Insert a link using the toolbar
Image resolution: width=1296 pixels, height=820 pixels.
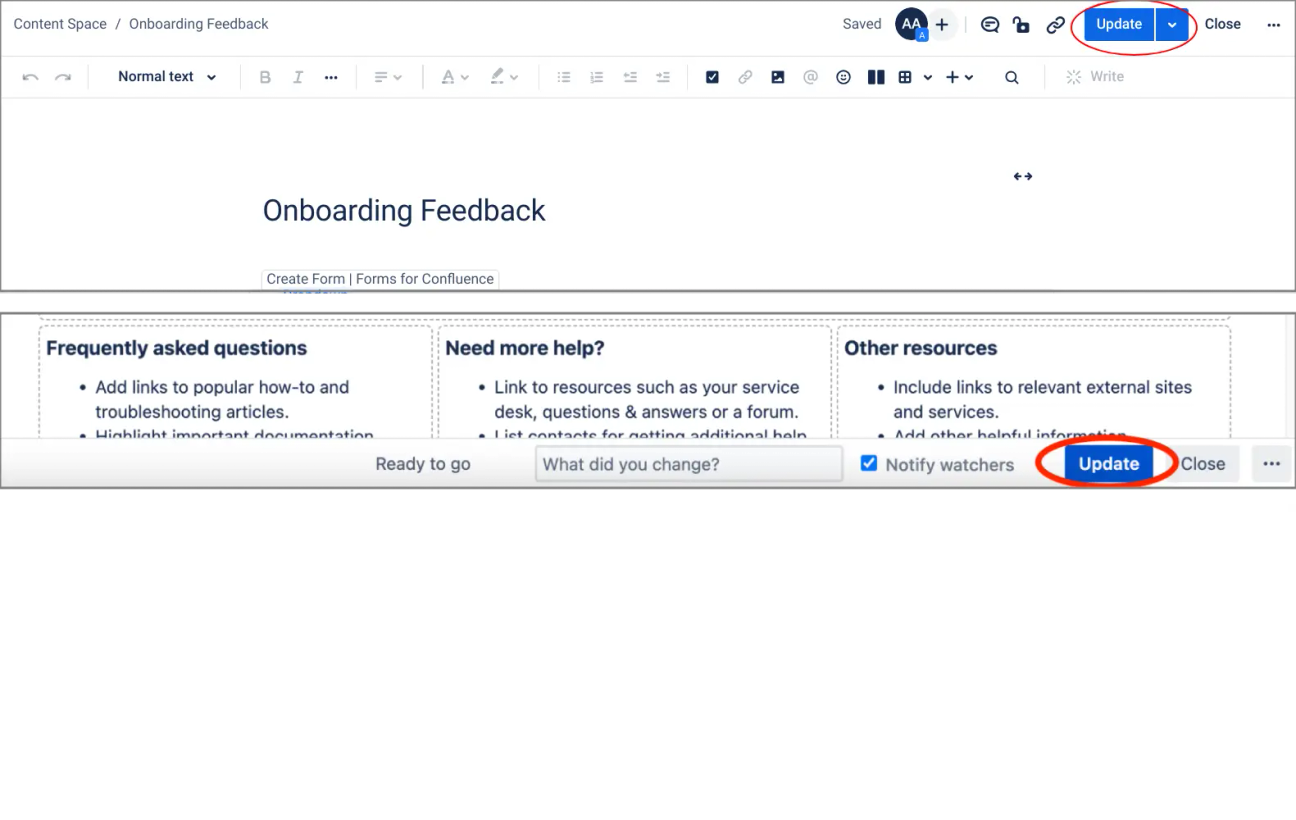point(745,76)
